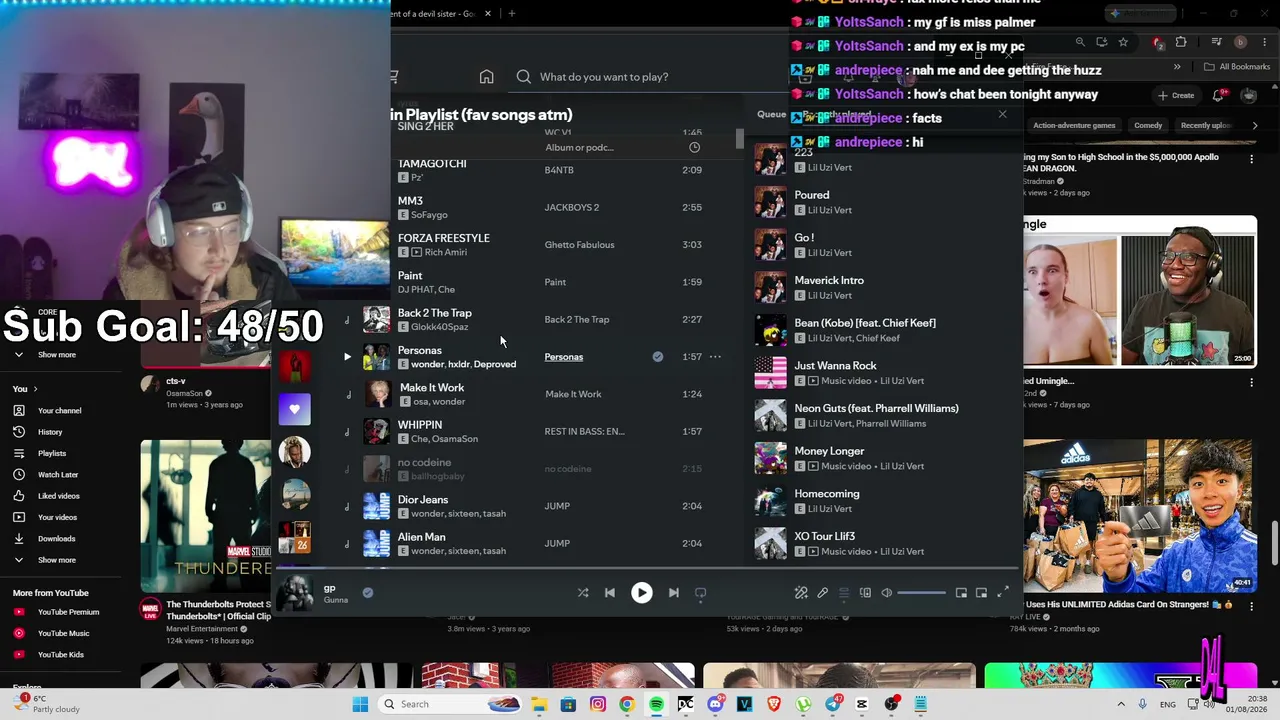1280x720 pixels.
Task: Open Connect to a device in Spotify
Action: tap(865, 593)
